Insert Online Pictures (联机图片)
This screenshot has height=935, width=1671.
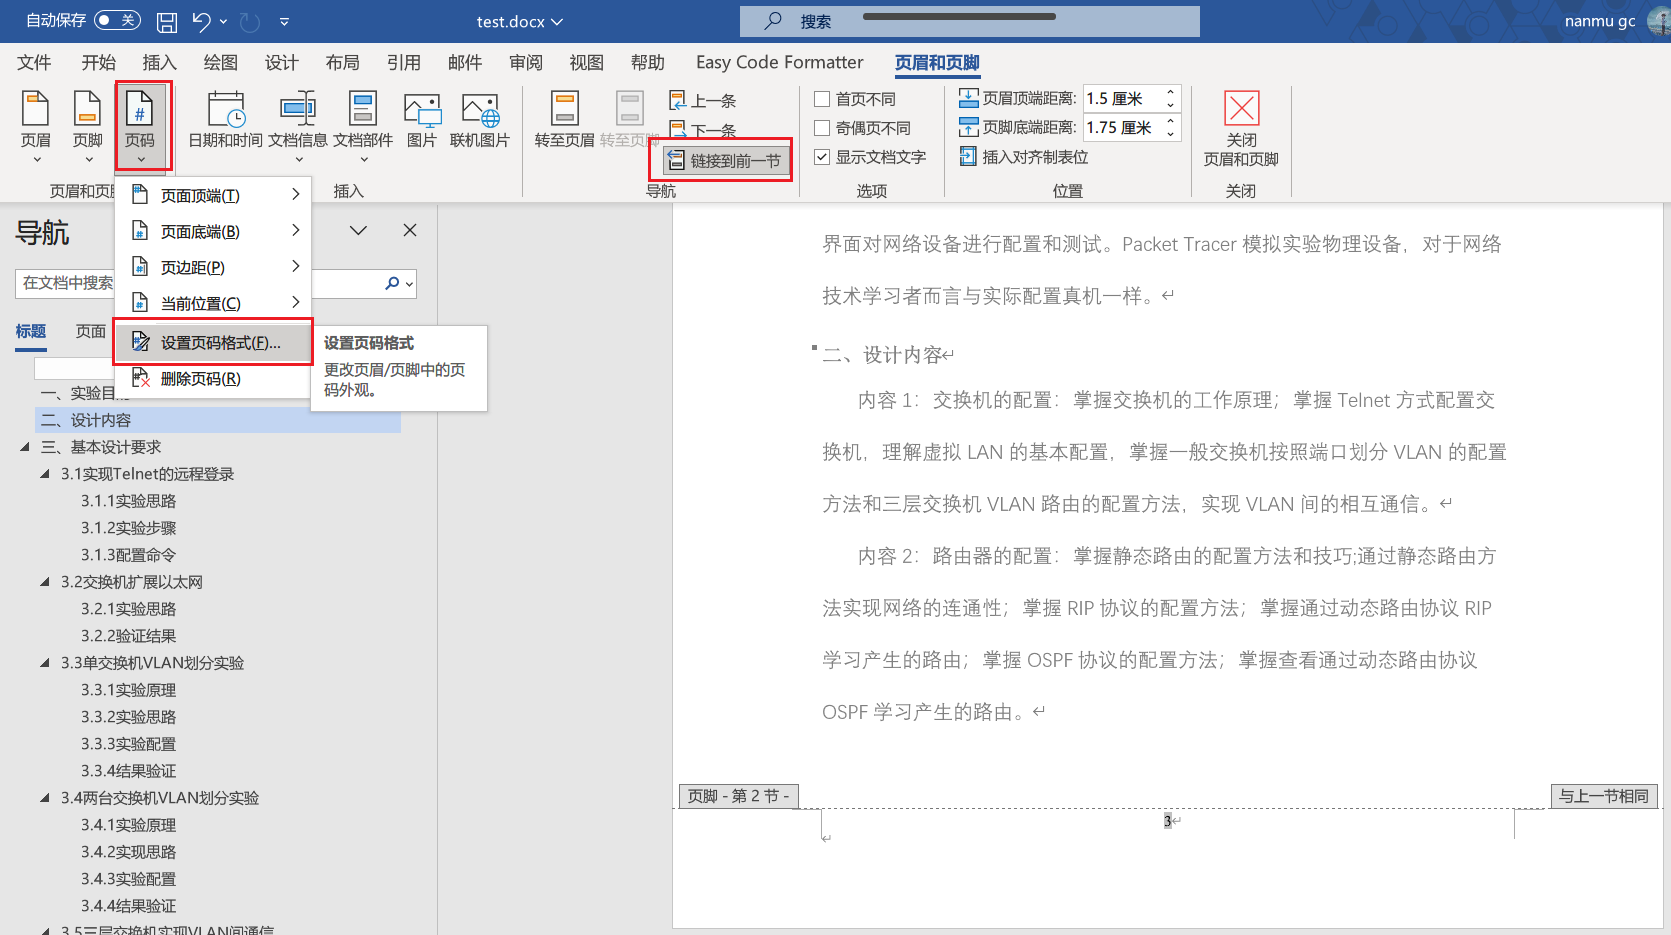click(x=480, y=120)
